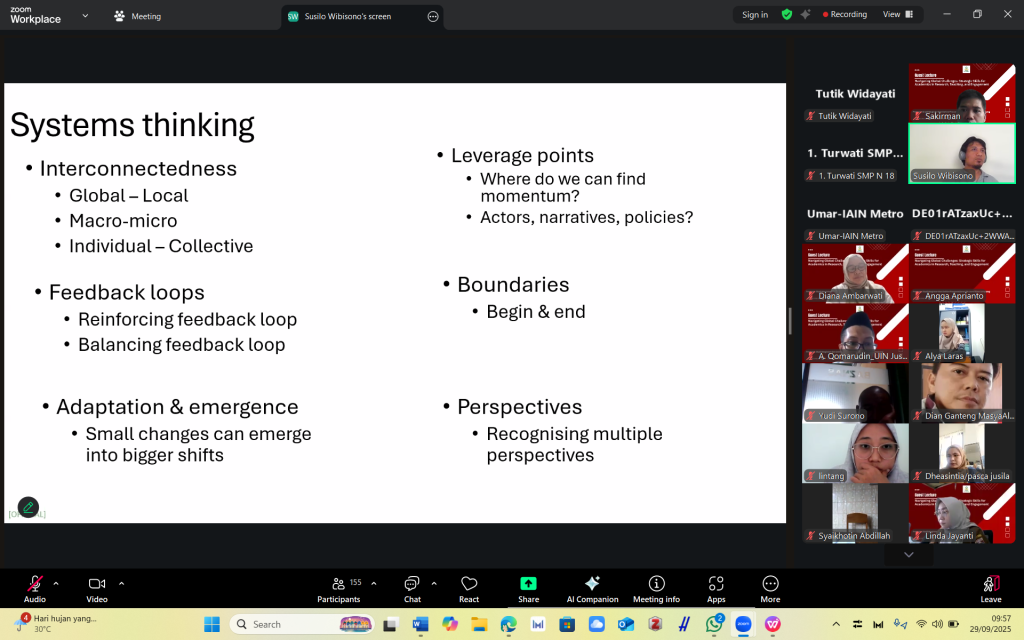Screen dimensions: 1024x640
Task: Expand video options arrow next to Video
Action: click(x=122, y=583)
